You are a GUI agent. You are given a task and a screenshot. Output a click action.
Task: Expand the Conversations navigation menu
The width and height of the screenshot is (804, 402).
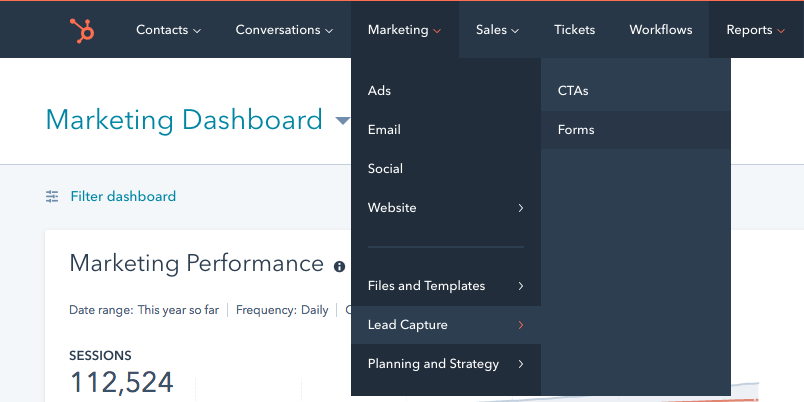(x=284, y=30)
